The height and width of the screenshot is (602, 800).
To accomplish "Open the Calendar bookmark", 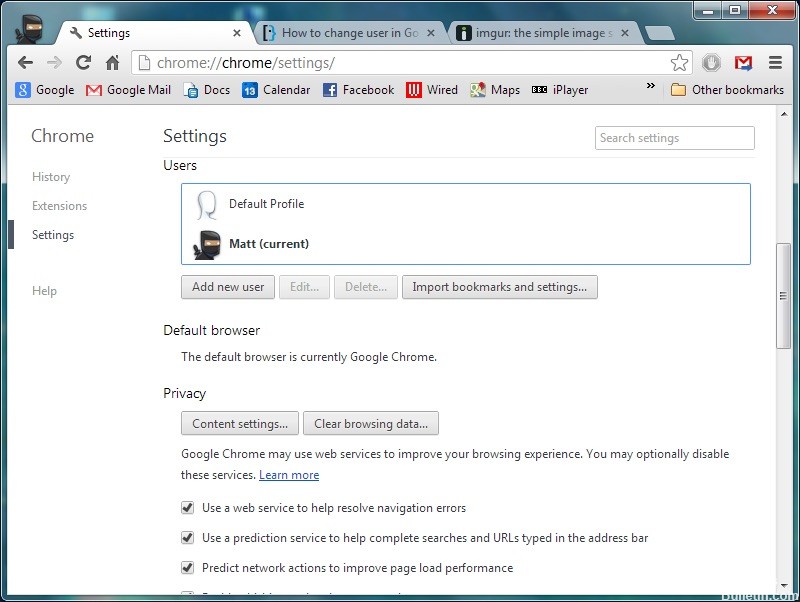I will 276,90.
